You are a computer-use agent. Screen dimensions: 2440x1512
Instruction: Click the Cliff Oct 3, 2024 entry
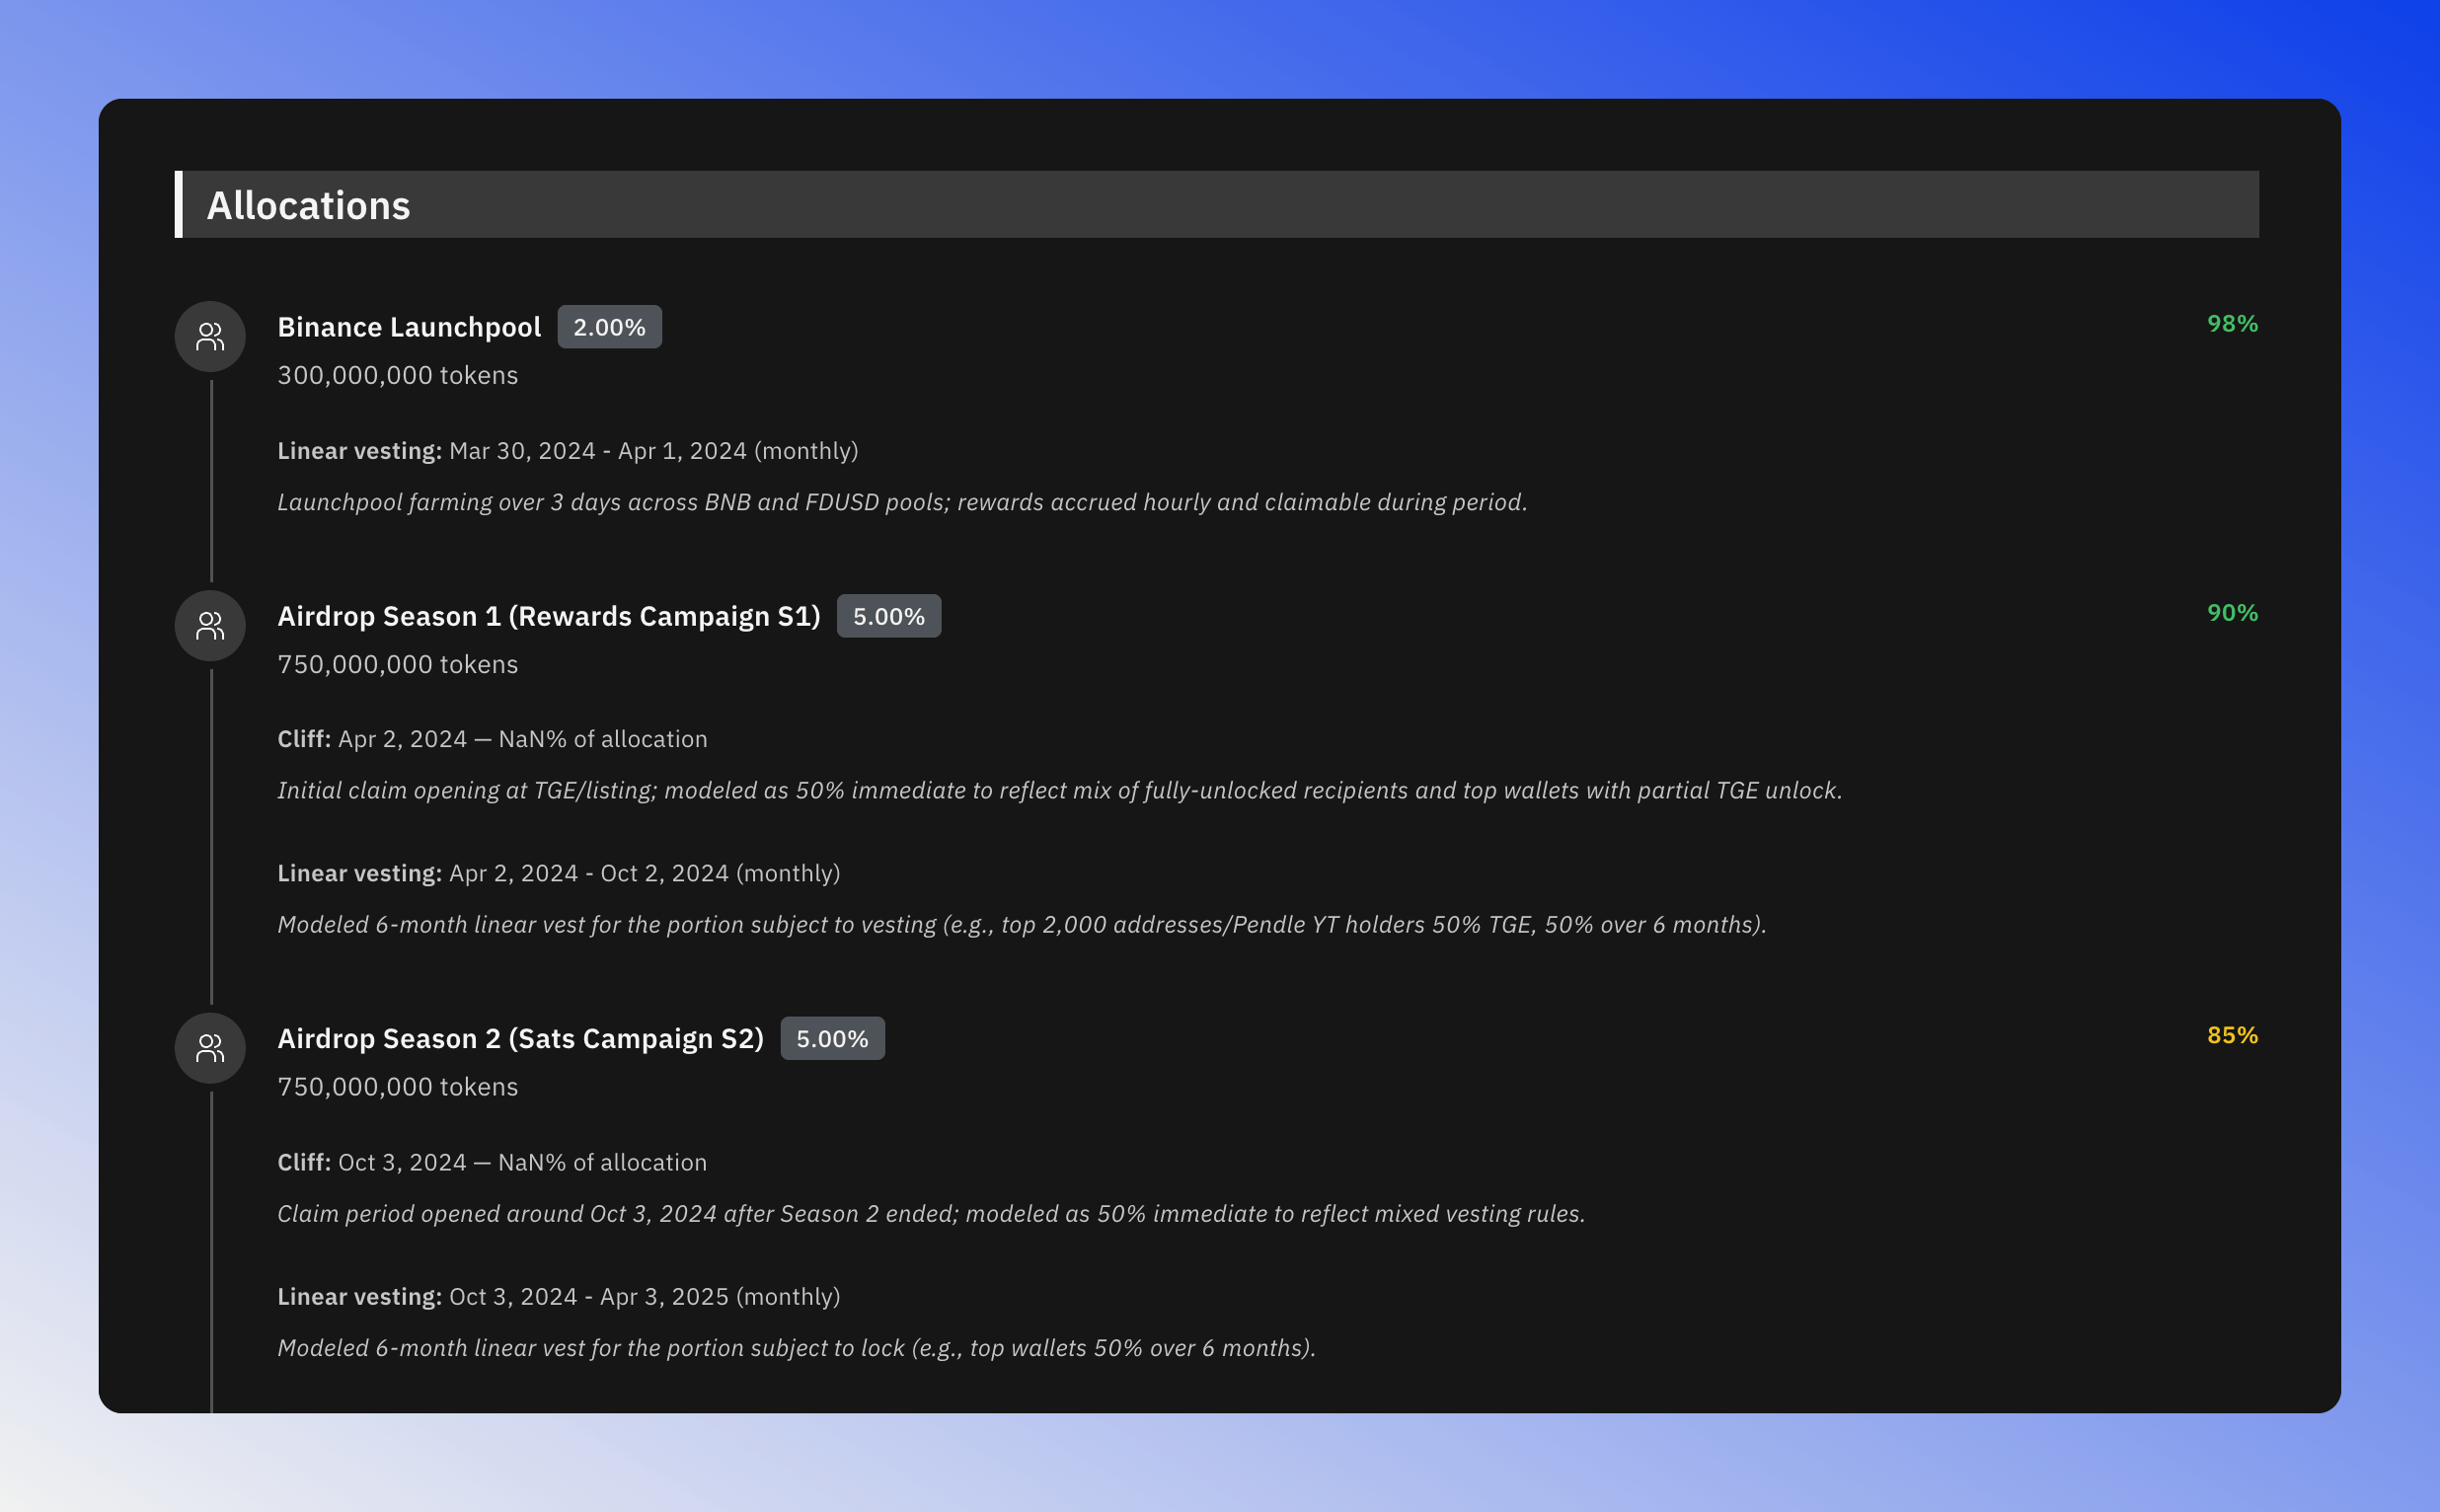click(x=492, y=1162)
